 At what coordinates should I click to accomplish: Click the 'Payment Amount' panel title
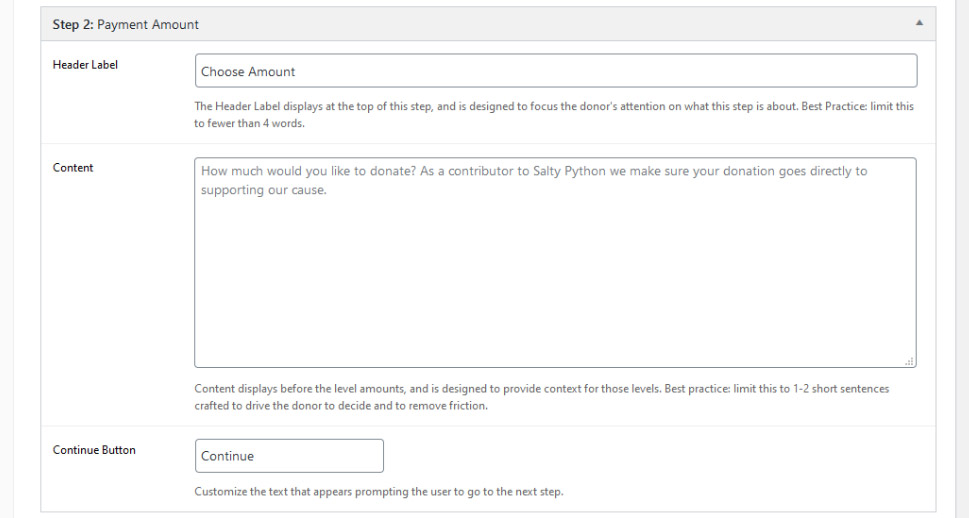(148, 24)
